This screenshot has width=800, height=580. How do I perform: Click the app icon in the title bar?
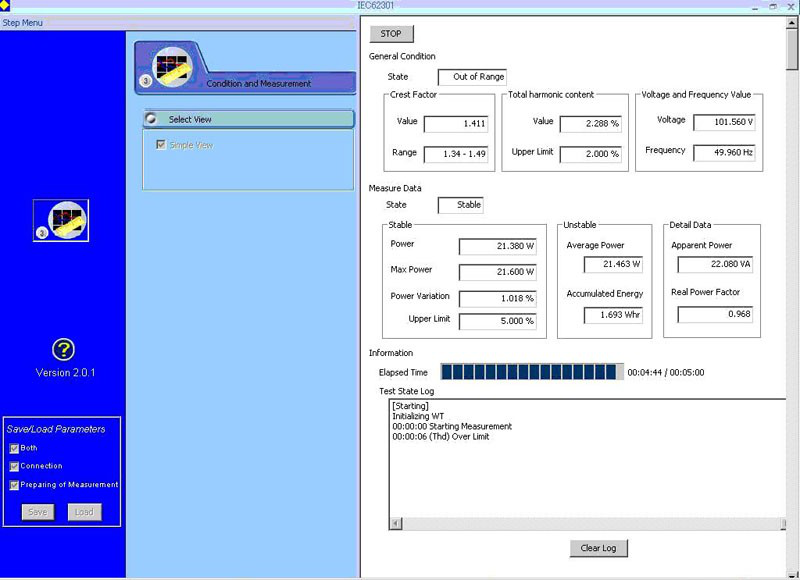pyautogui.click(x=5, y=5)
